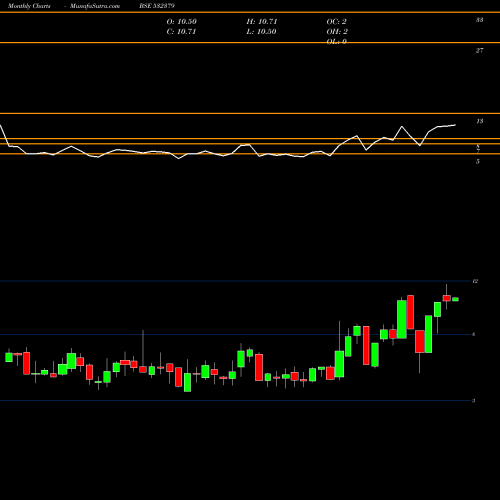The image size is (500, 500).
Task: Click the 'OH: 2' readout
Action: click(337, 32)
